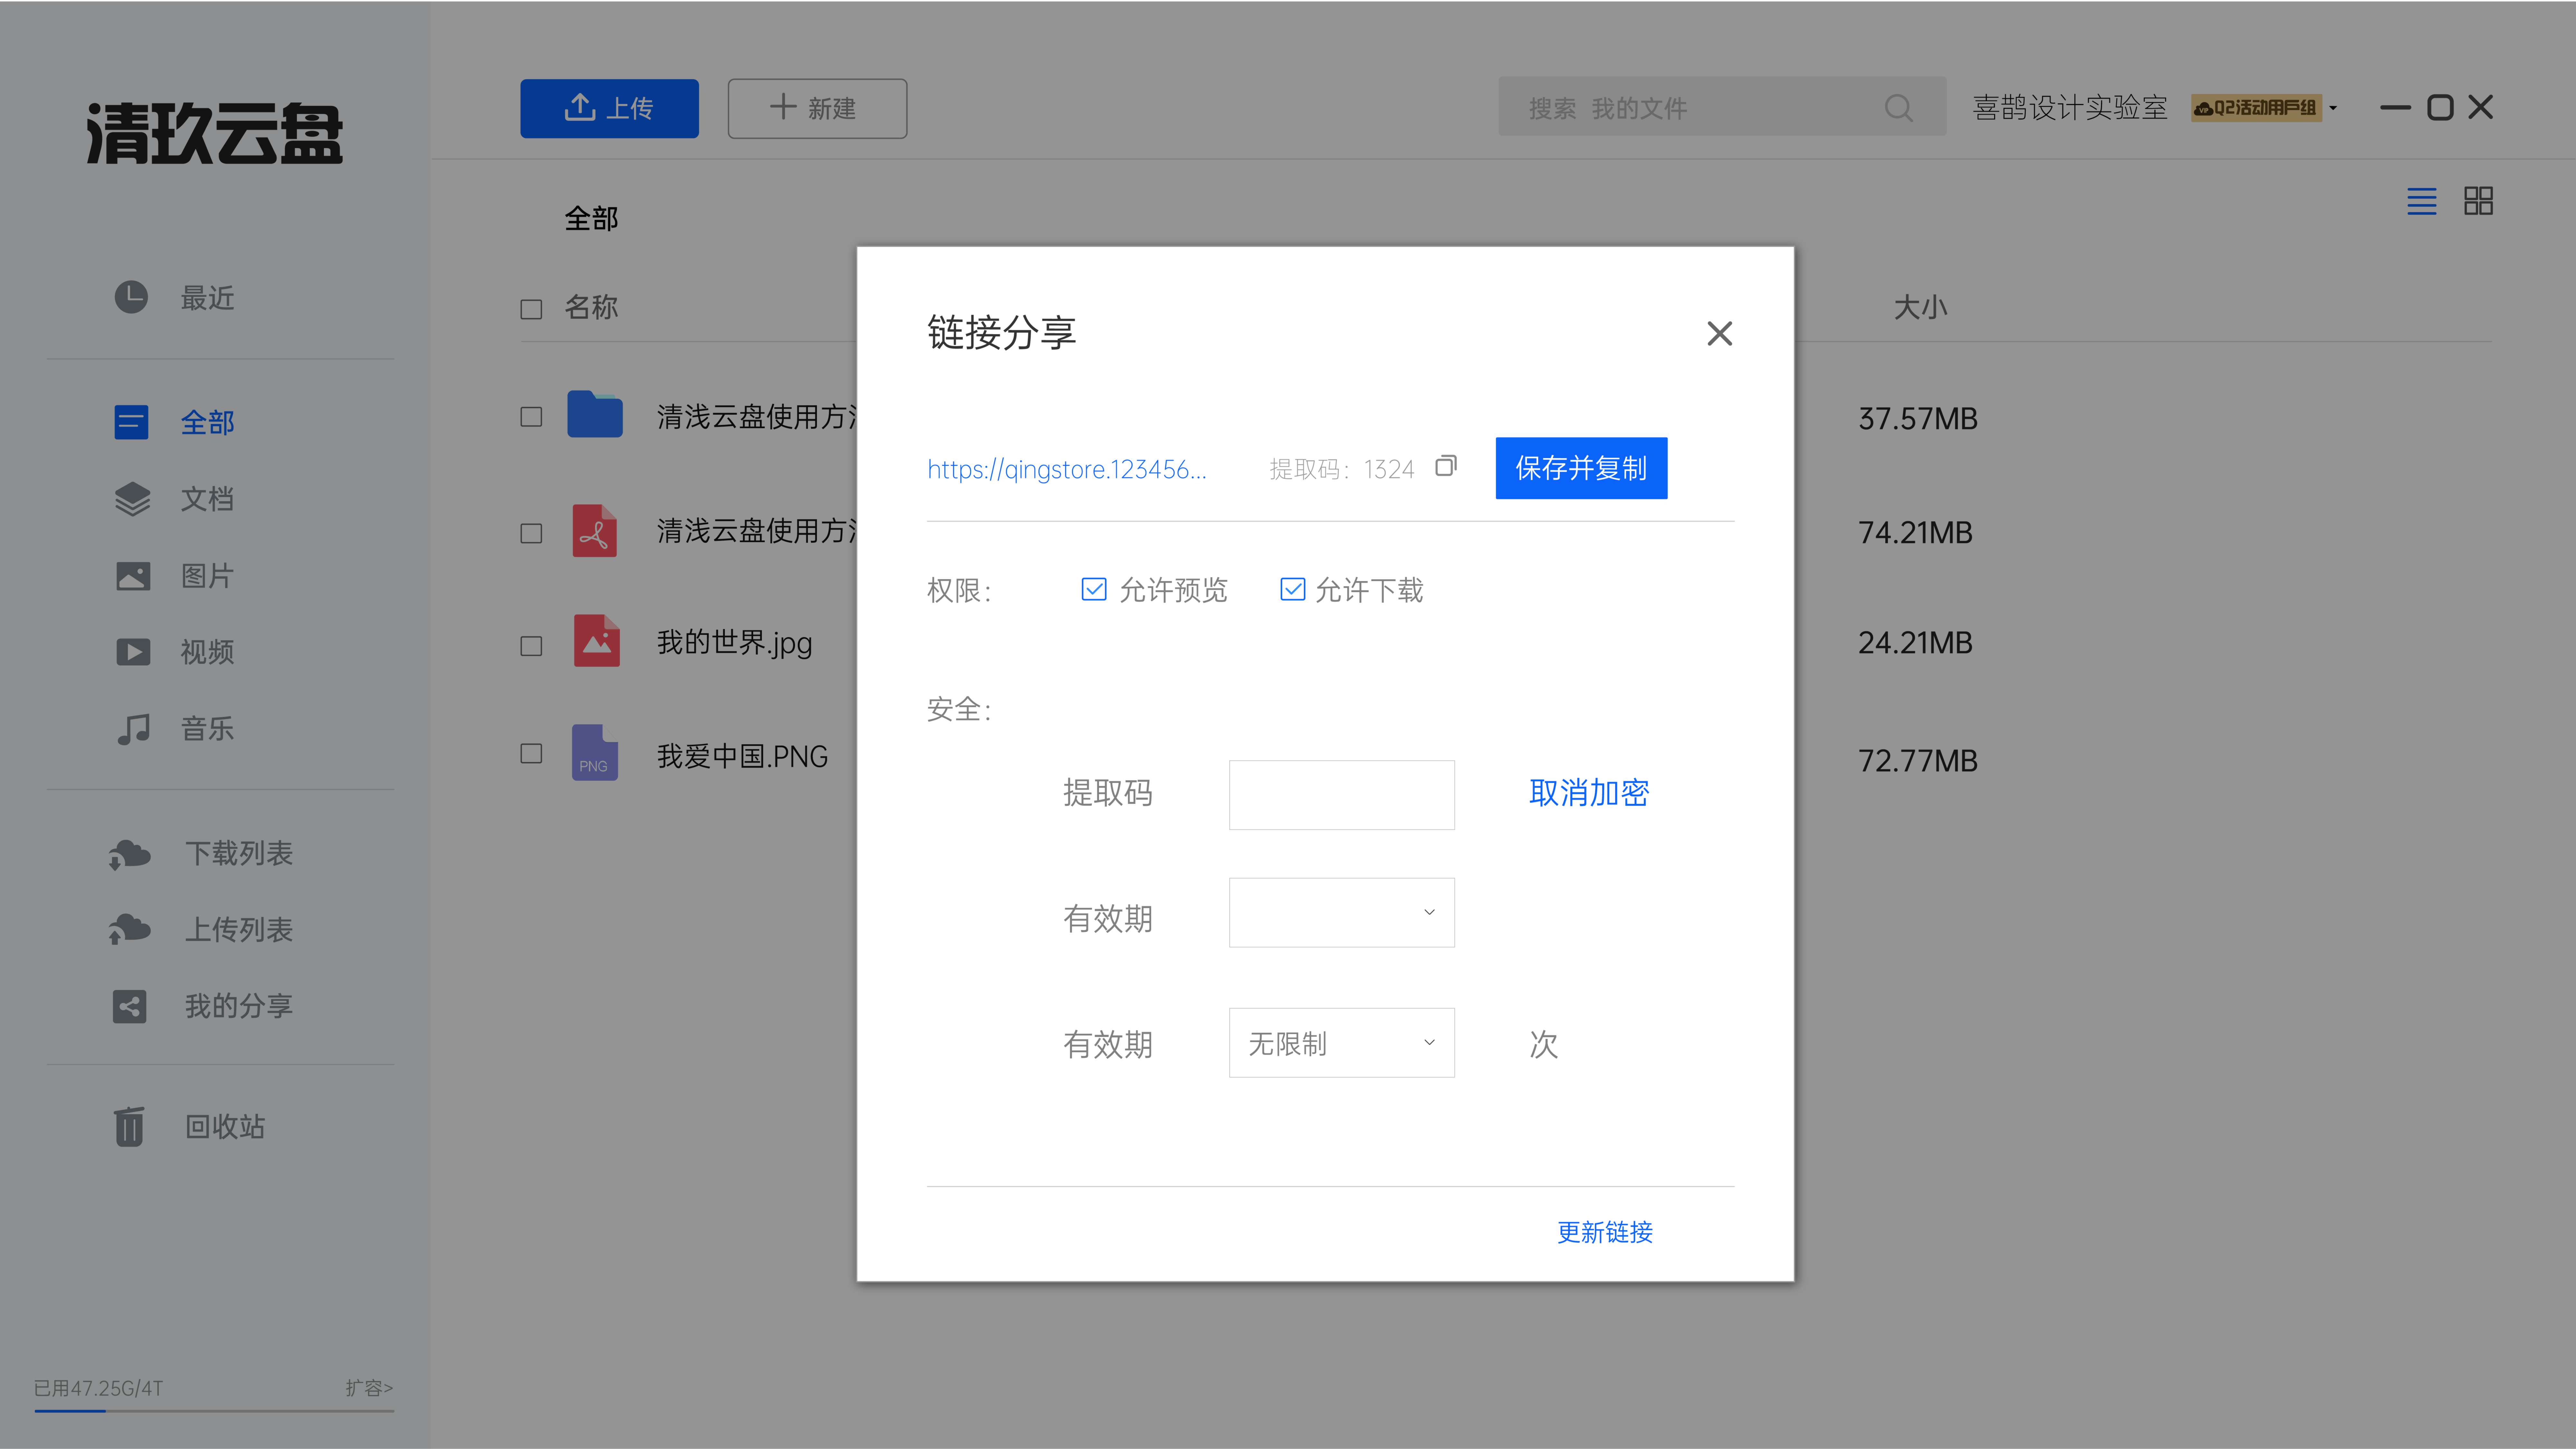The height and width of the screenshot is (1449, 2576).
Task: Tick the checkbox next to 我的世界.jpg
Action: point(531,646)
